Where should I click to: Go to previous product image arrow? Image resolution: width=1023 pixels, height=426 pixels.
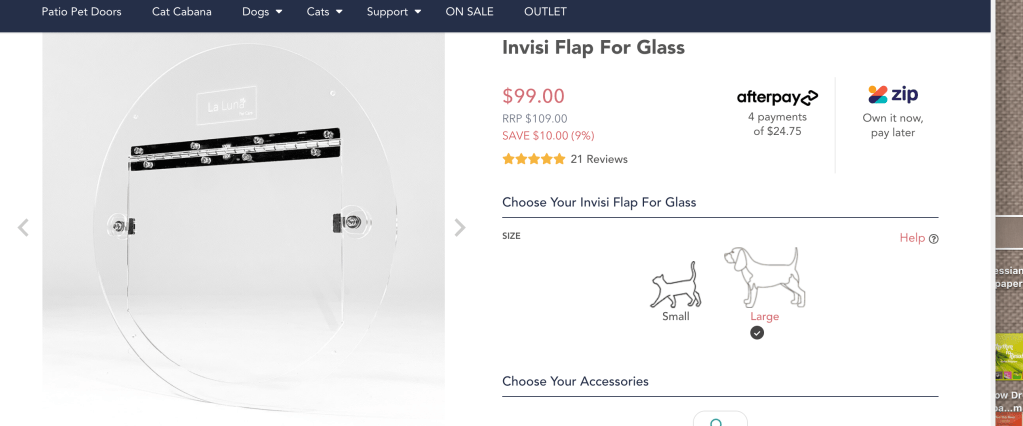tap(23, 228)
